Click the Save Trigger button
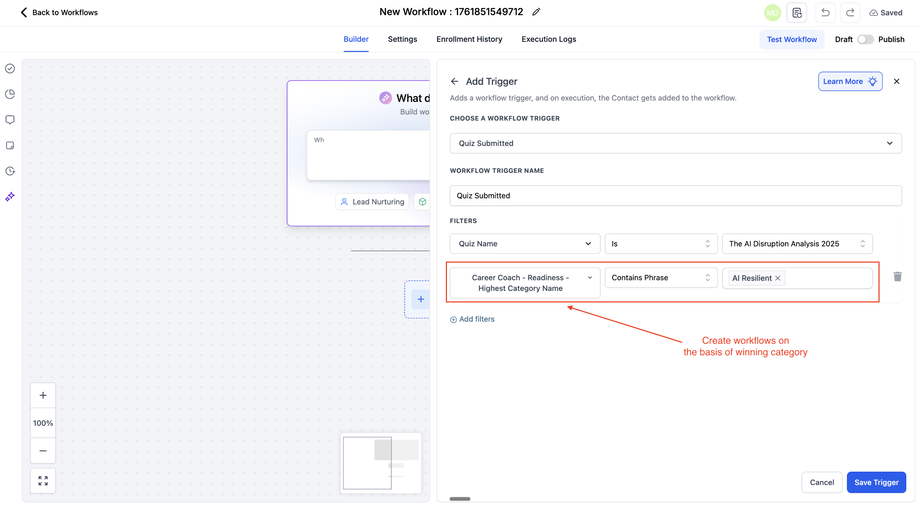 (876, 482)
